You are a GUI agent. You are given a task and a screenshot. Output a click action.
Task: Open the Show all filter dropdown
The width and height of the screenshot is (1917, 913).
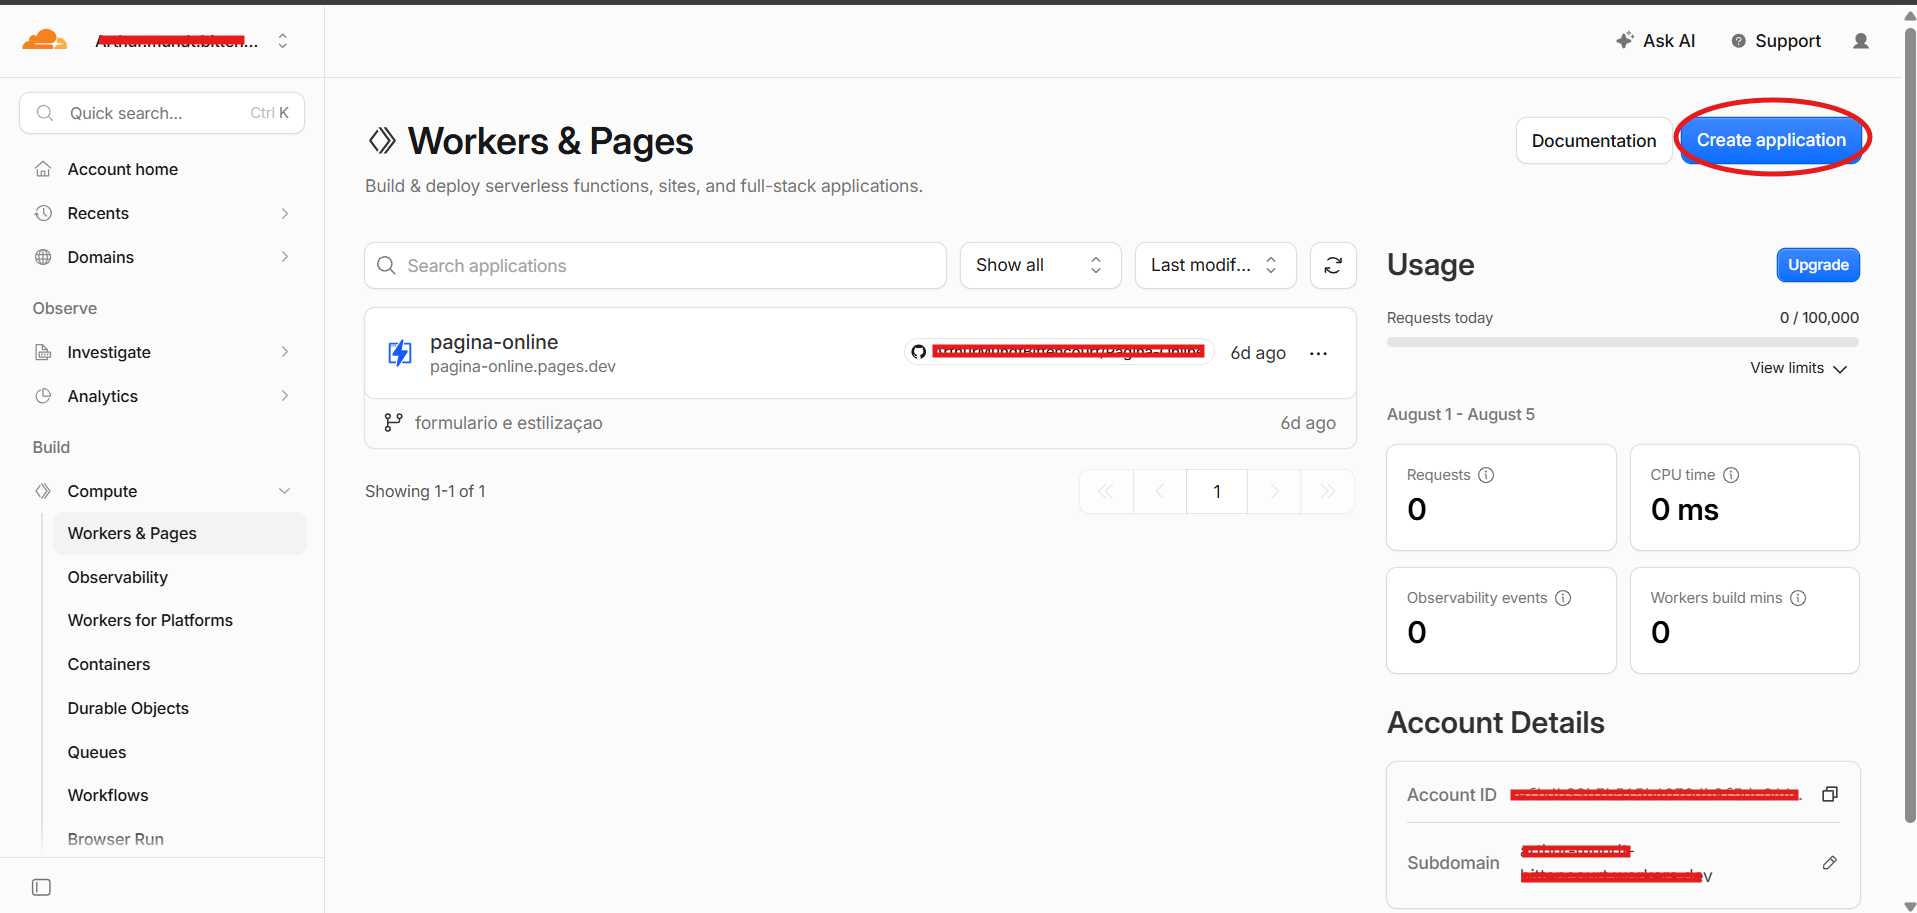point(1040,265)
